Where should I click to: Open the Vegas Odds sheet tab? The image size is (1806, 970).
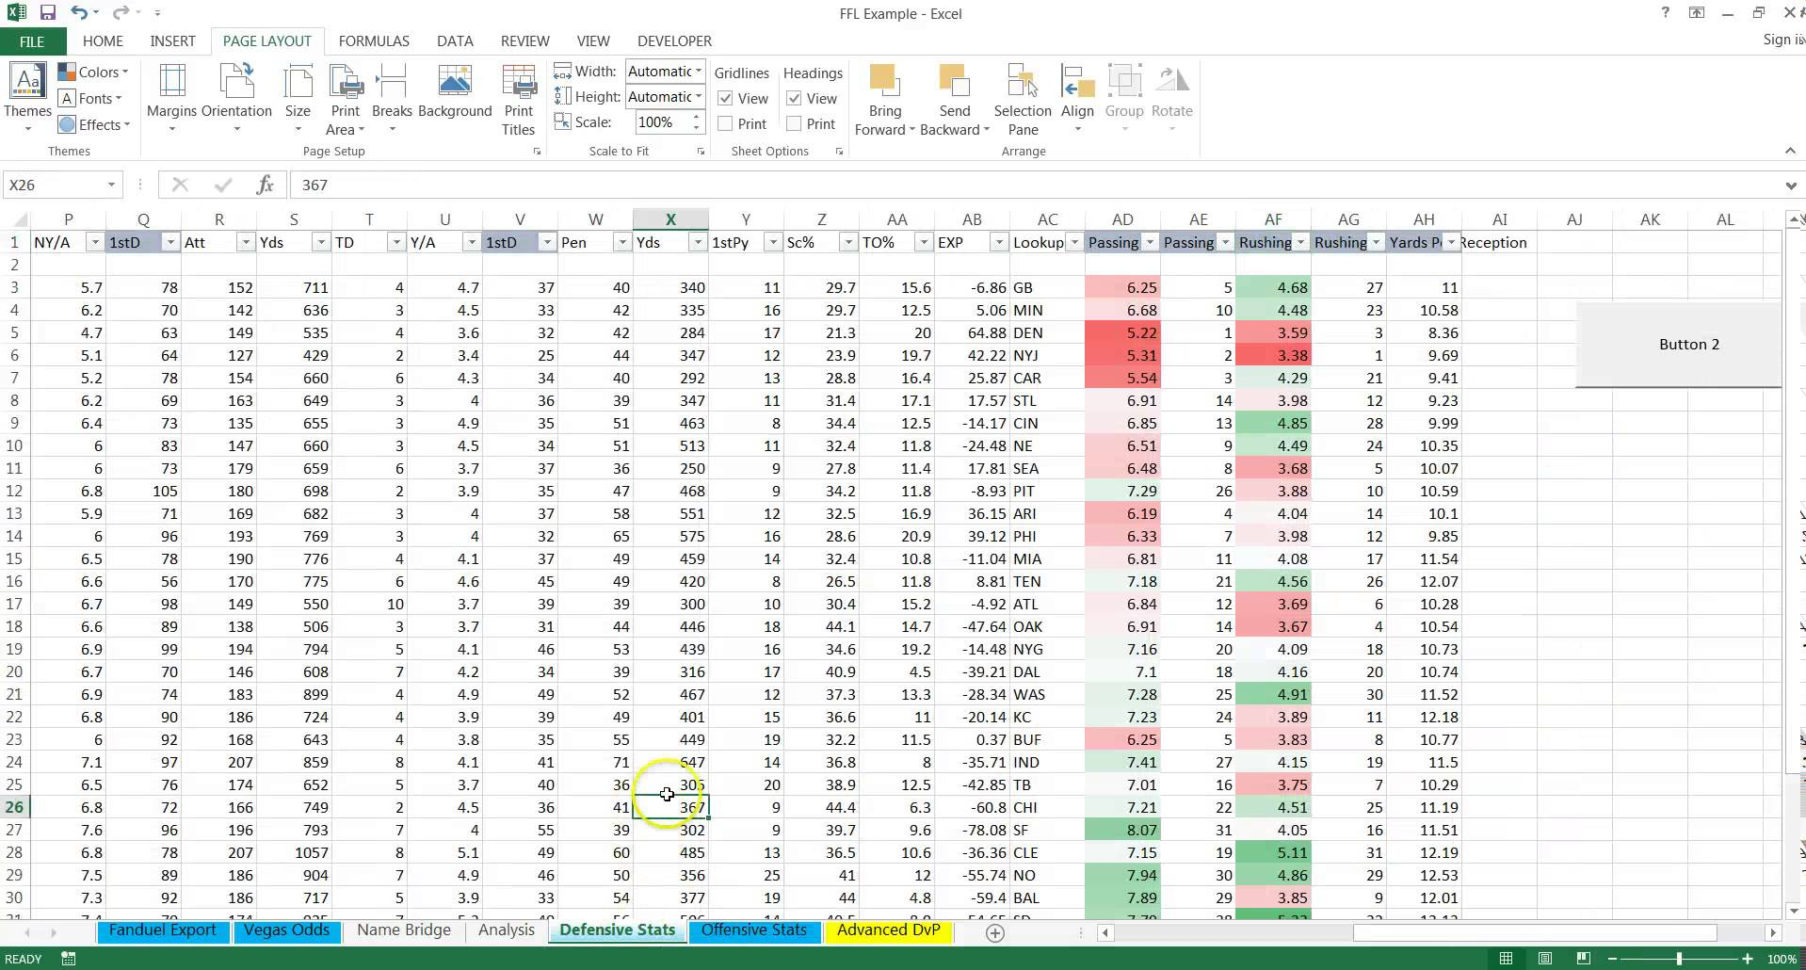click(287, 930)
